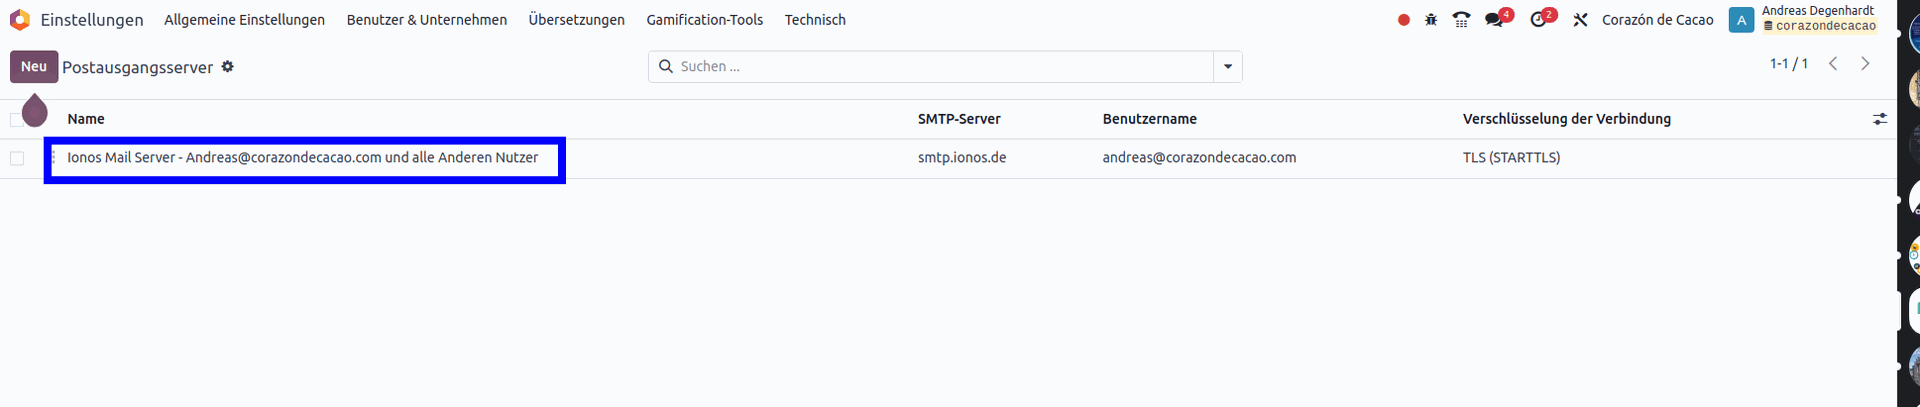Open the Benutzer & Unternehmen menu
This screenshot has height=407, width=1920.
[x=426, y=20]
